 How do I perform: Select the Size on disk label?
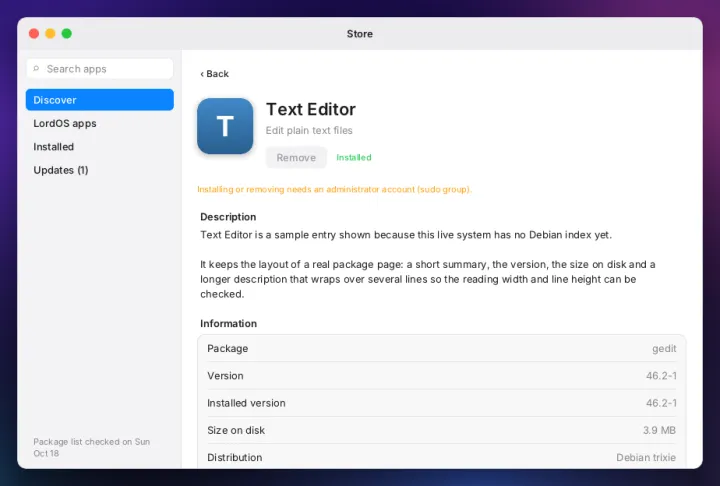[236, 430]
